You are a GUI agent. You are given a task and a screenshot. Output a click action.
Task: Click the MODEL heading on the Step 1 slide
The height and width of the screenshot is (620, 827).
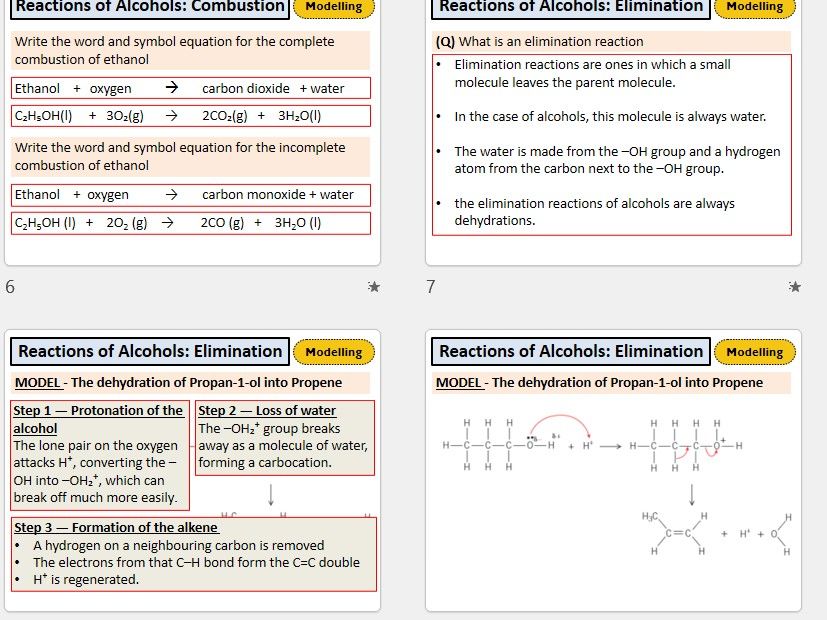tap(190, 383)
